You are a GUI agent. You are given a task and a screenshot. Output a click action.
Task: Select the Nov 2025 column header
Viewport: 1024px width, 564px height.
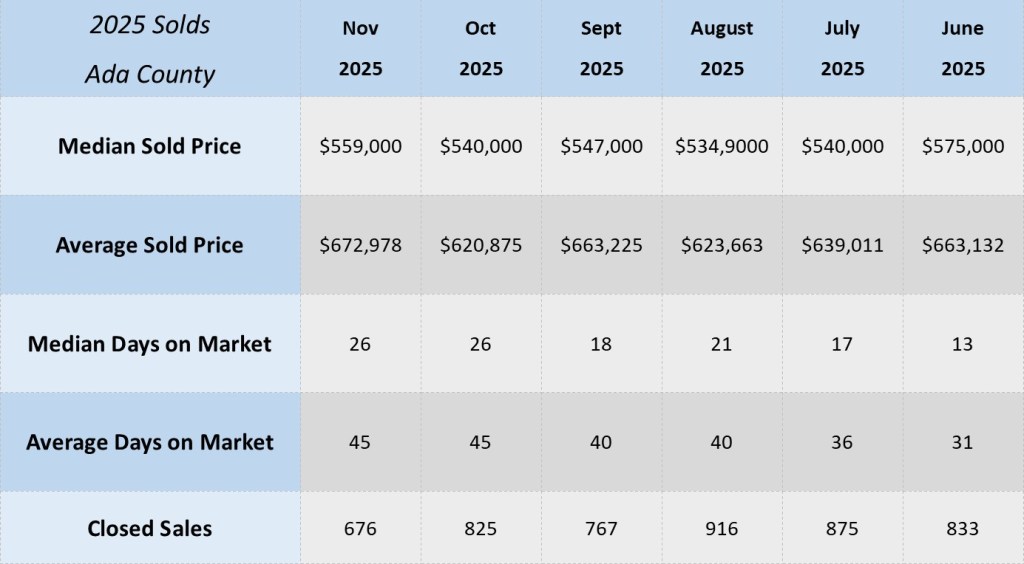click(x=360, y=48)
